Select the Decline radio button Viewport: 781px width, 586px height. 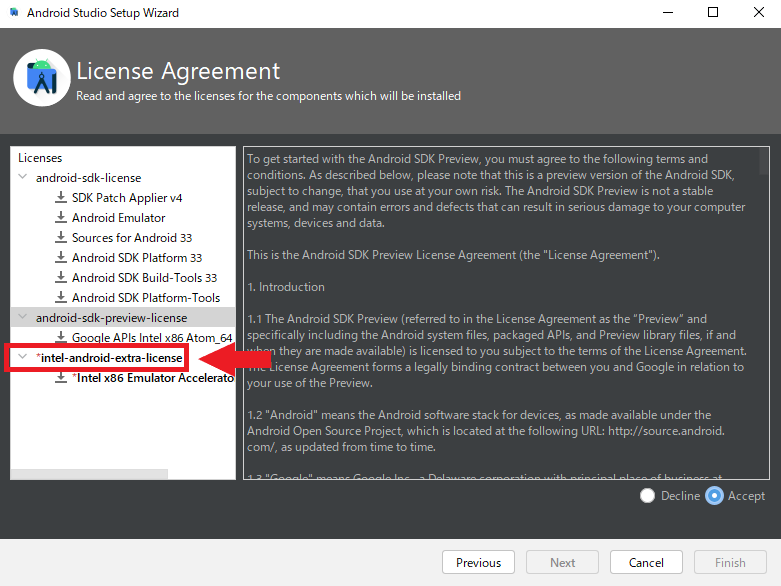click(647, 495)
